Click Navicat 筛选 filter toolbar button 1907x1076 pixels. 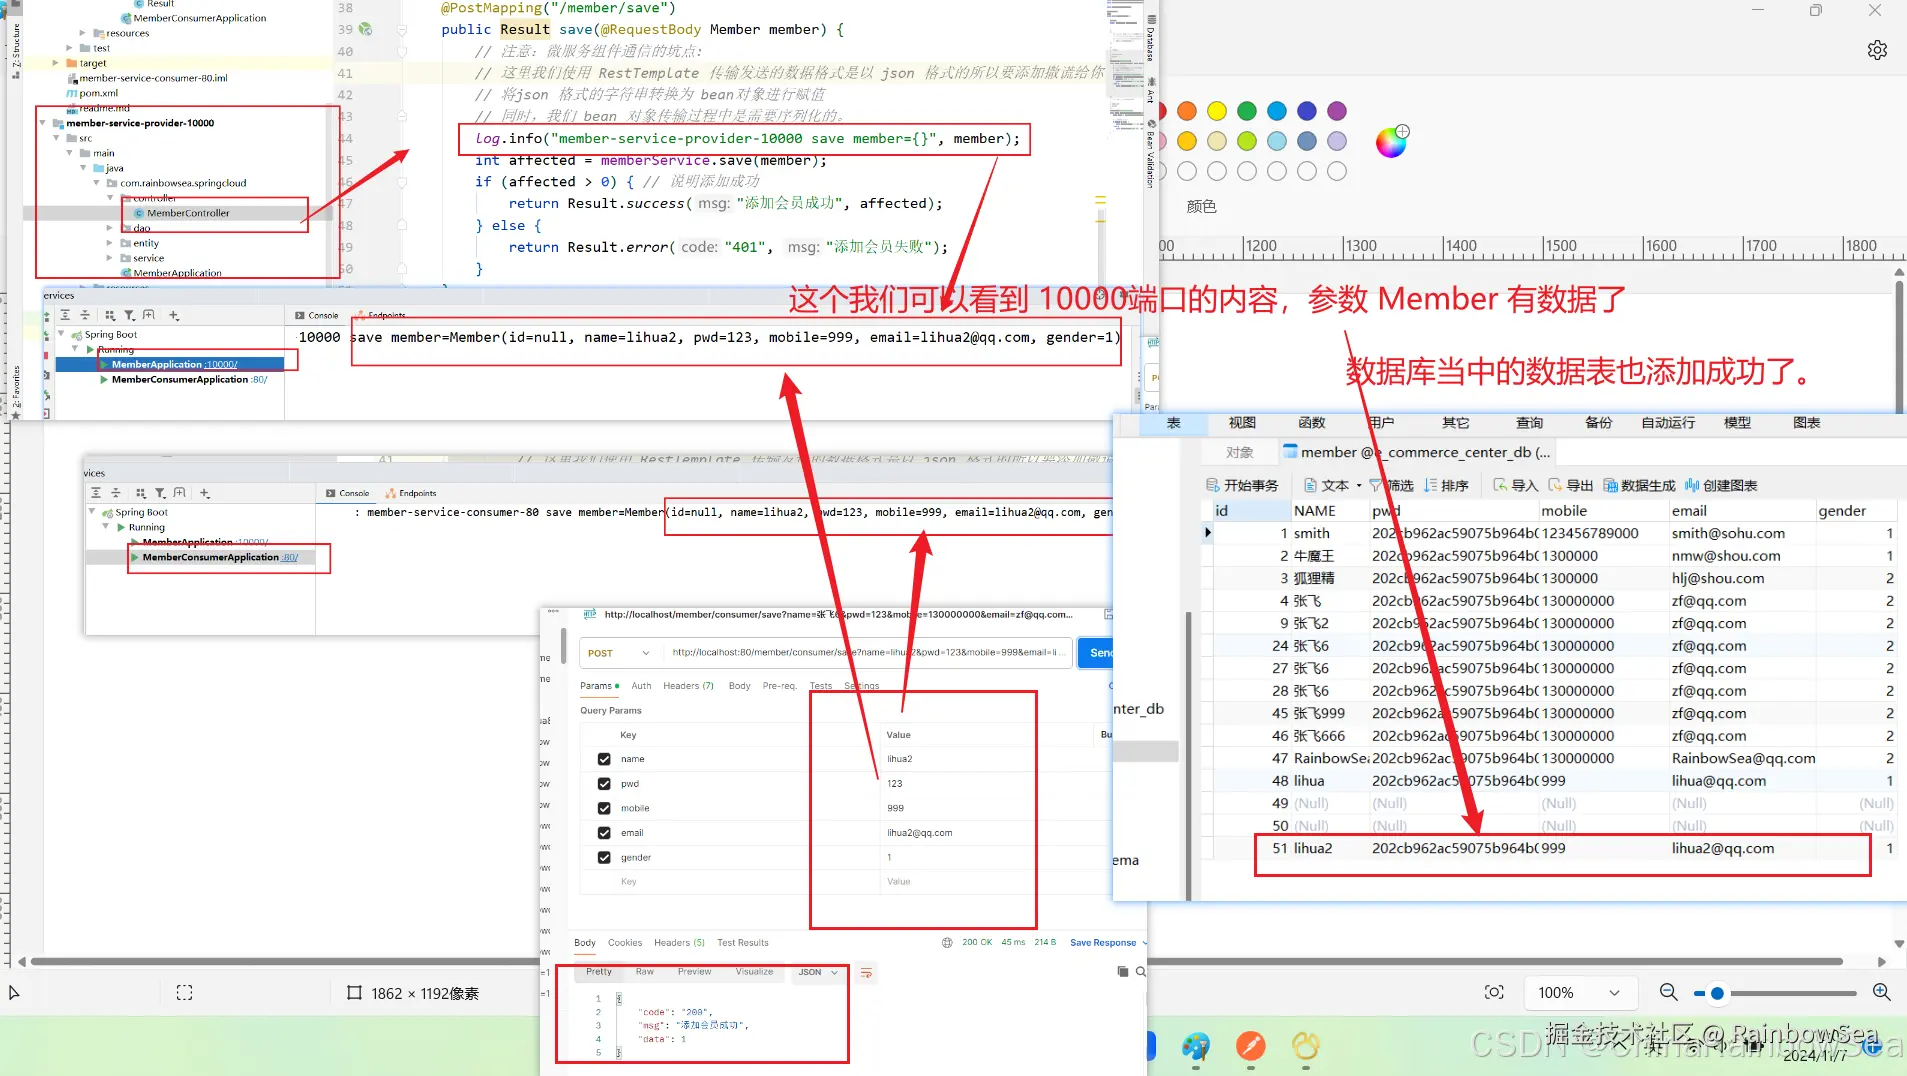click(x=1391, y=485)
